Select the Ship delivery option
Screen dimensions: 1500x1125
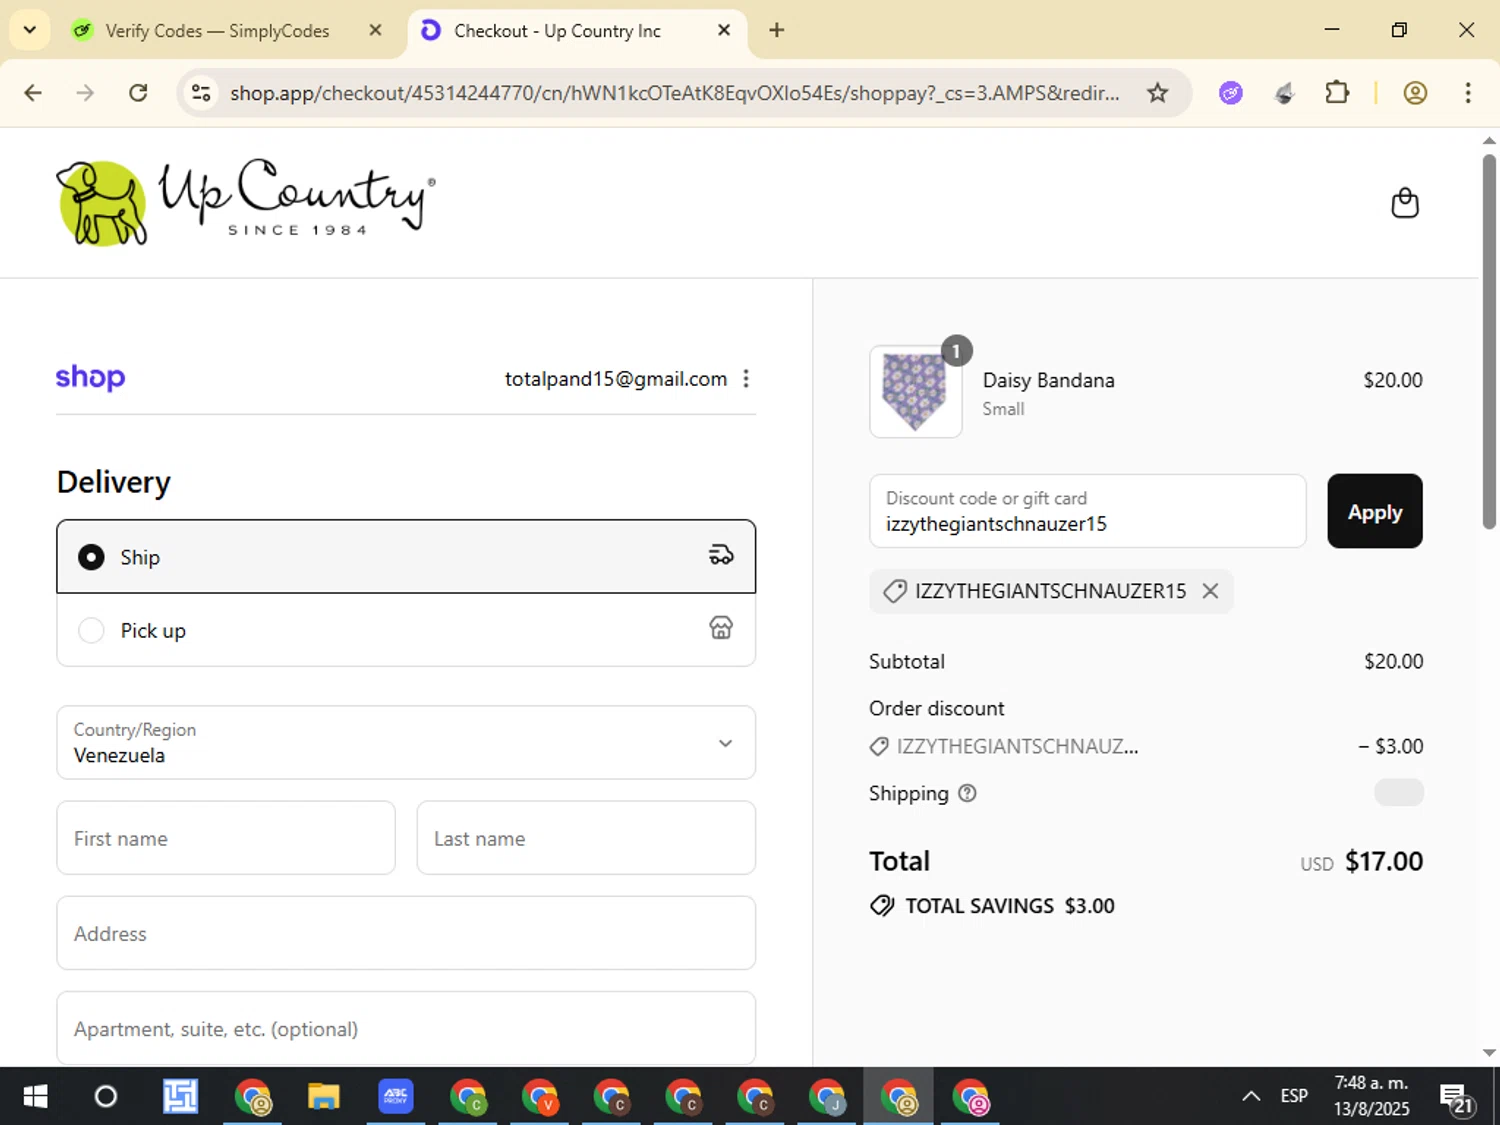(406, 557)
